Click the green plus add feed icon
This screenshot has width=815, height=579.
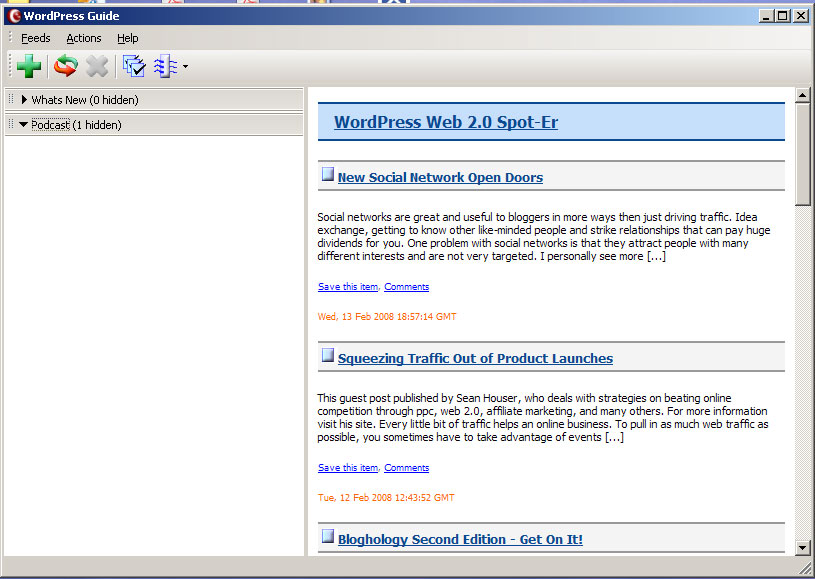click(29, 67)
